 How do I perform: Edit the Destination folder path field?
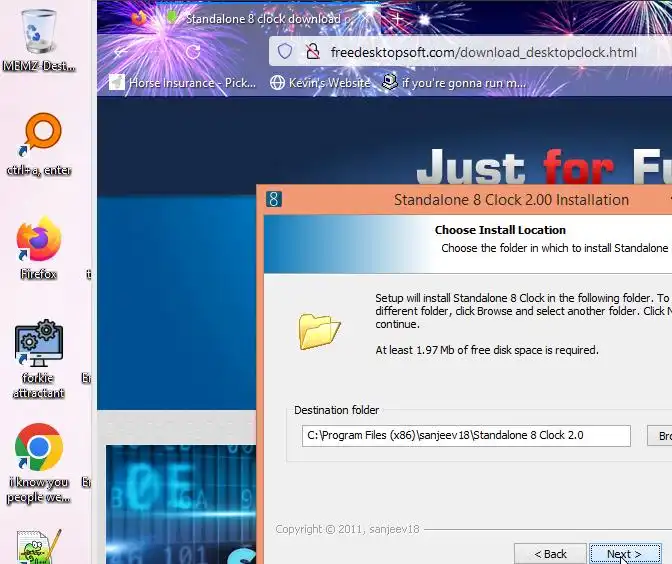(466, 435)
